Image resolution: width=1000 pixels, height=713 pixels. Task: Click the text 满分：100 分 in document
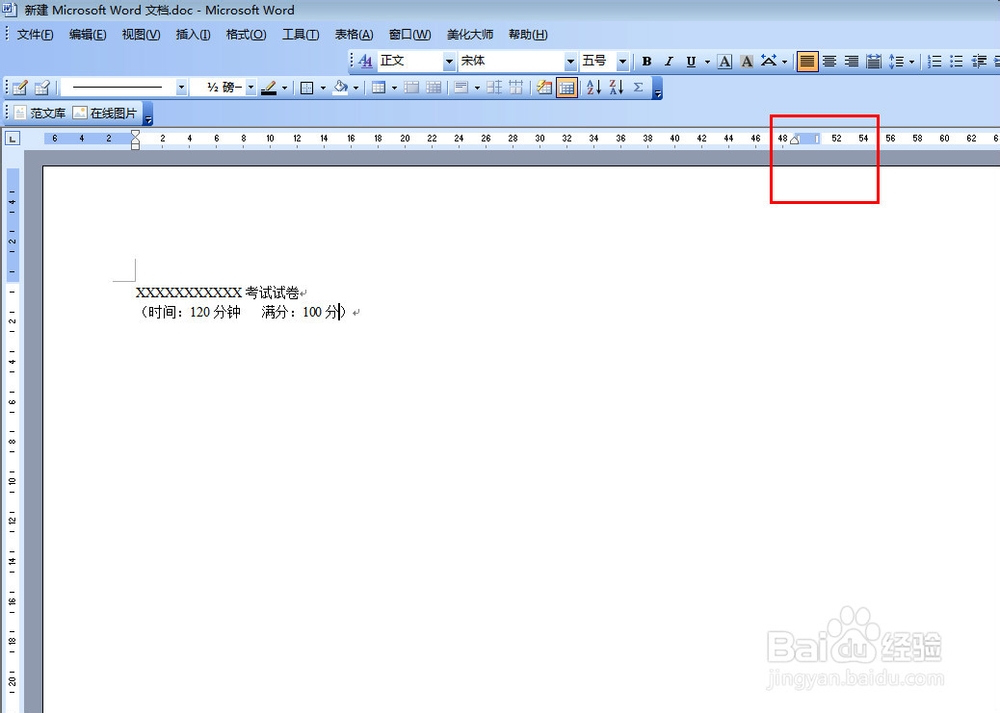pos(299,312)
